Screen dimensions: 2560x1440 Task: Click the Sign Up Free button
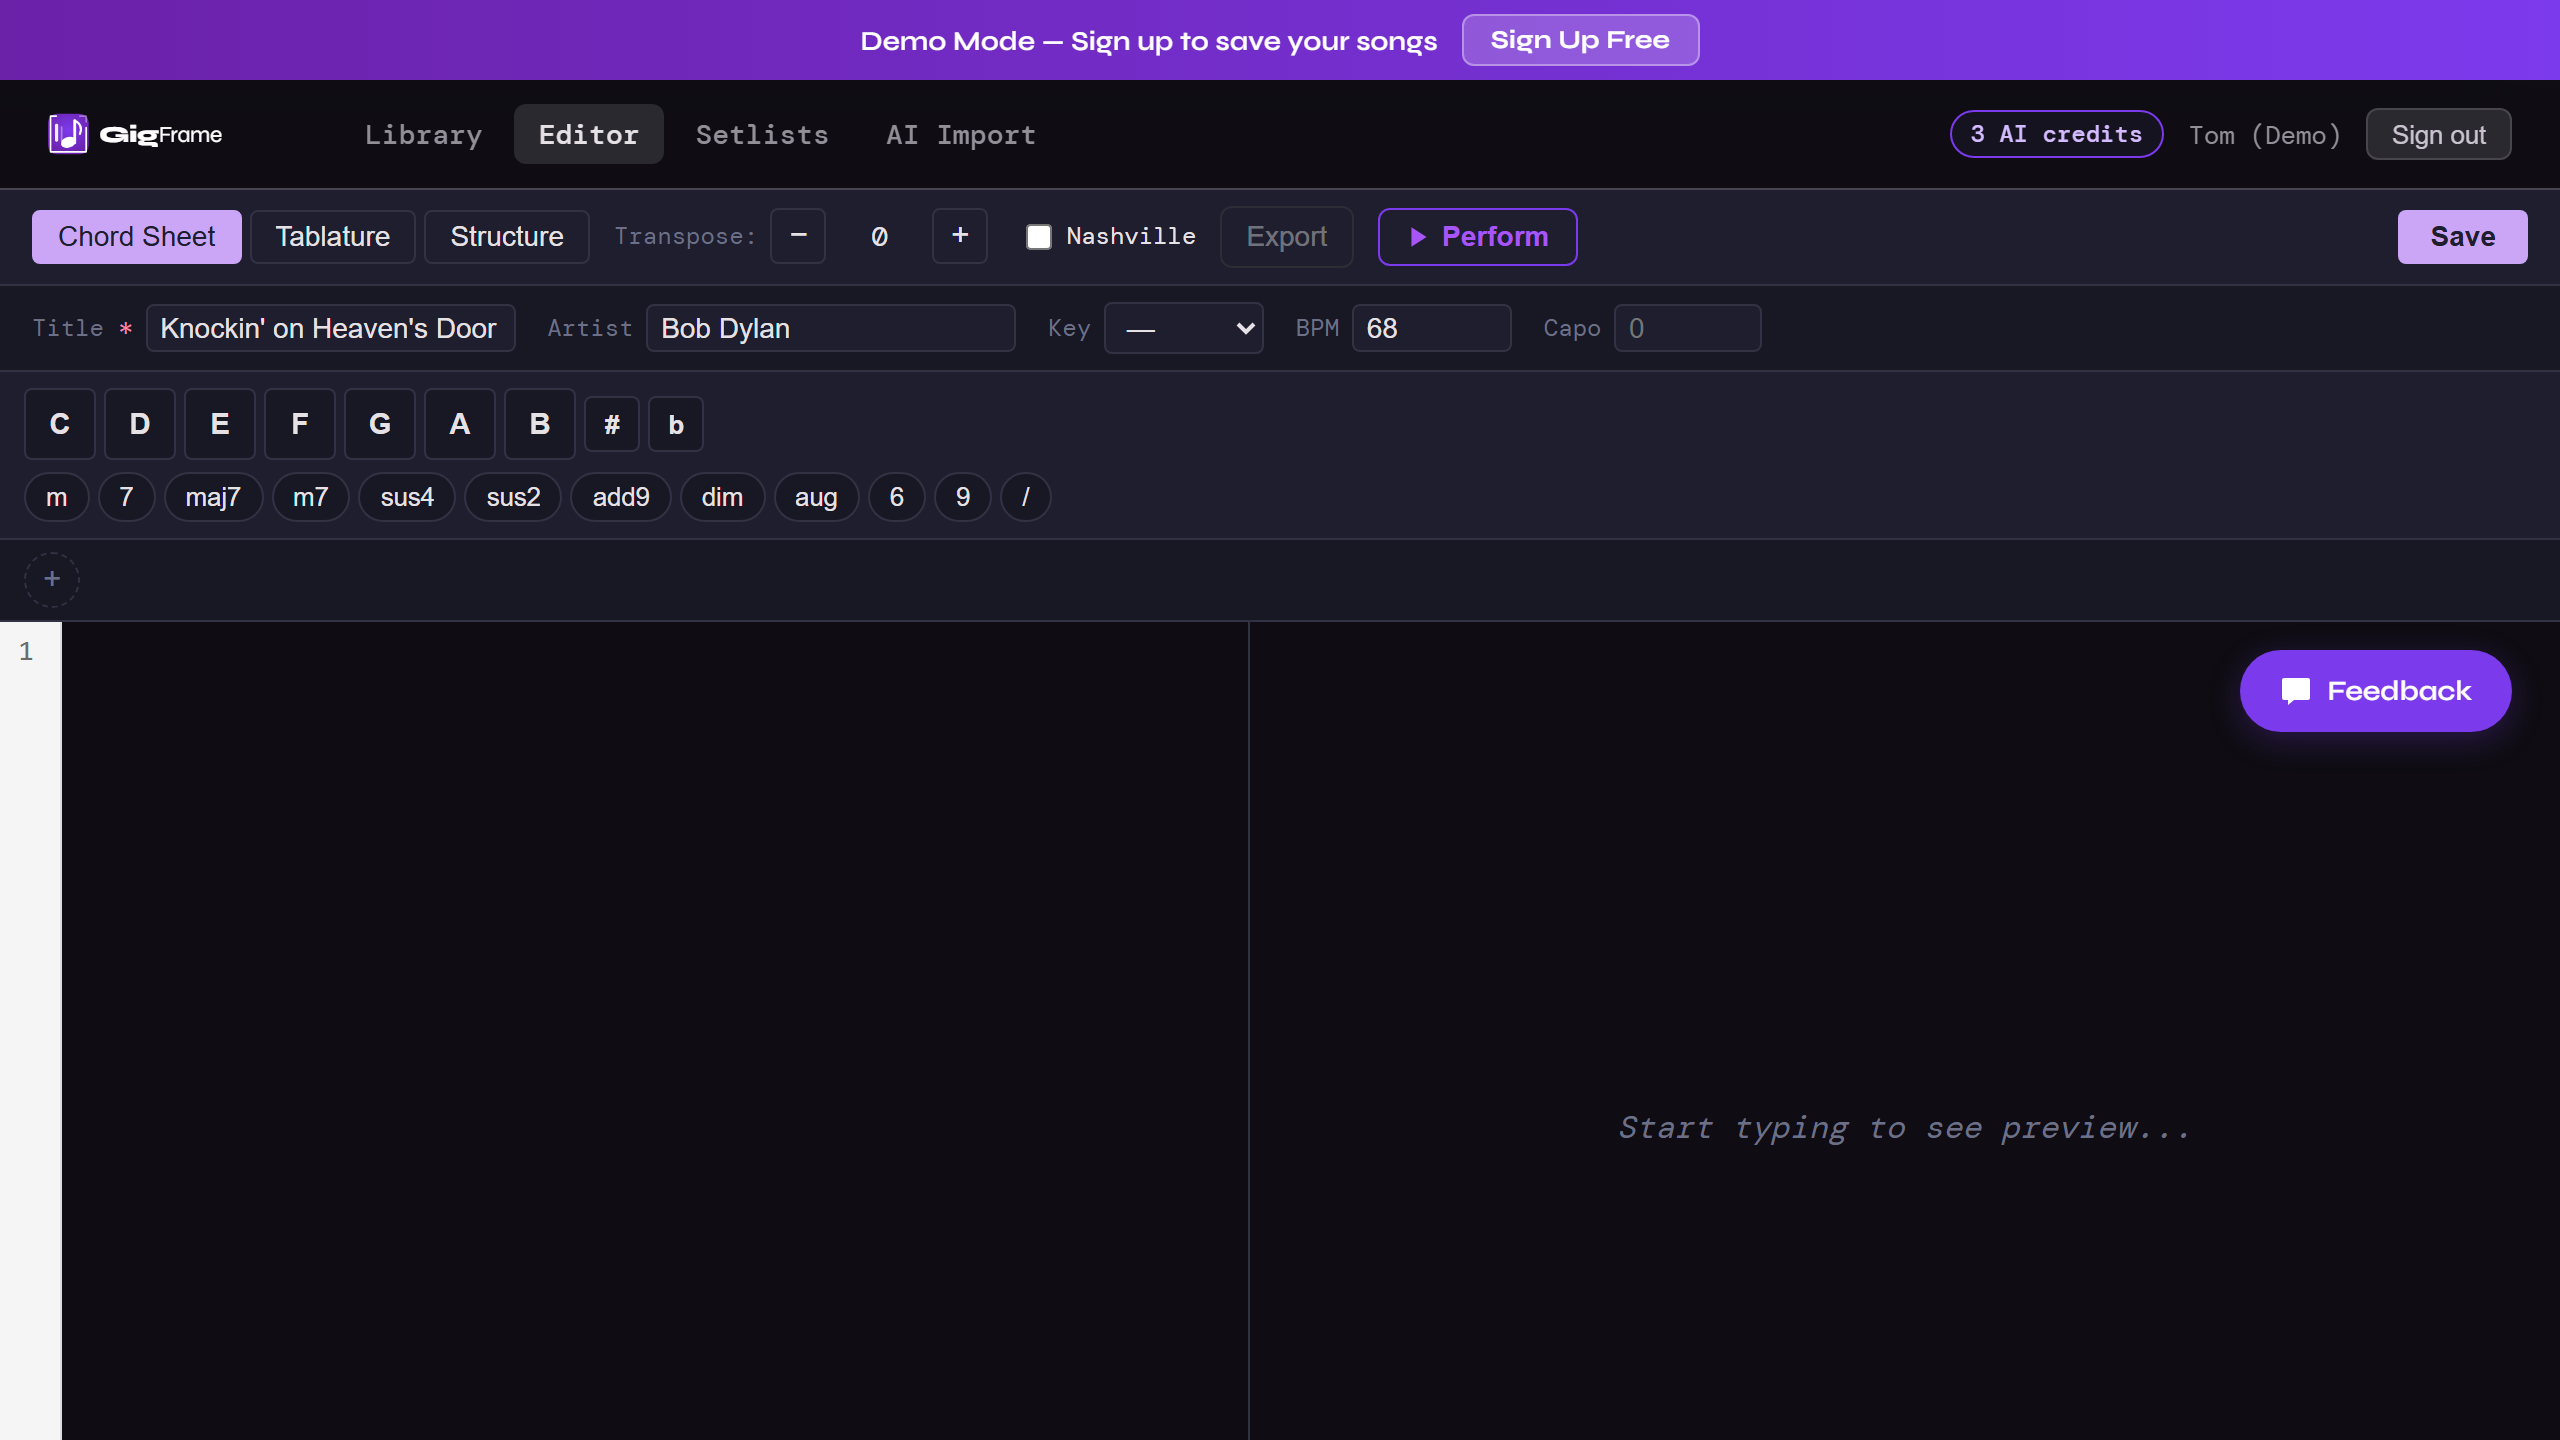(1580, 40)
